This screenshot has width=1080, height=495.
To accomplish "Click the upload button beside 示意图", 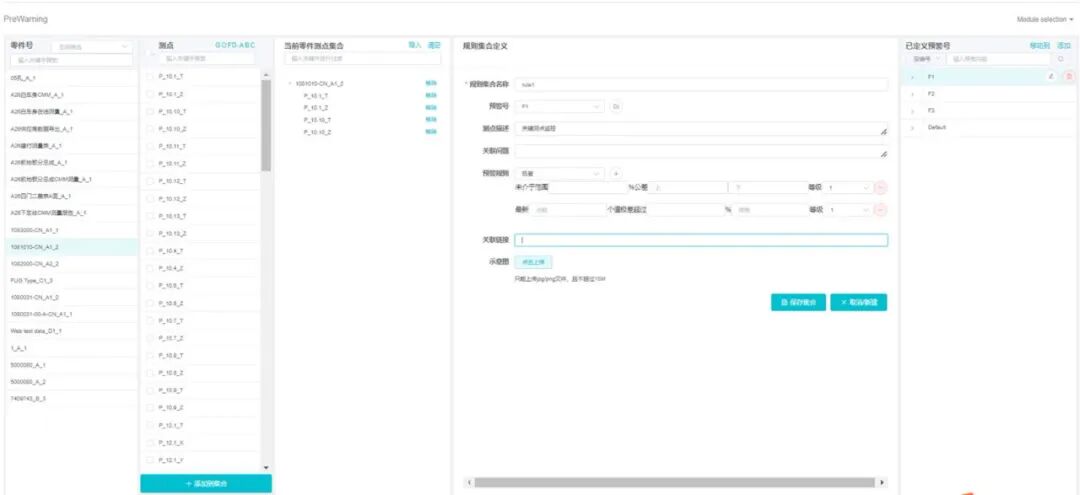I will [534, 262].
